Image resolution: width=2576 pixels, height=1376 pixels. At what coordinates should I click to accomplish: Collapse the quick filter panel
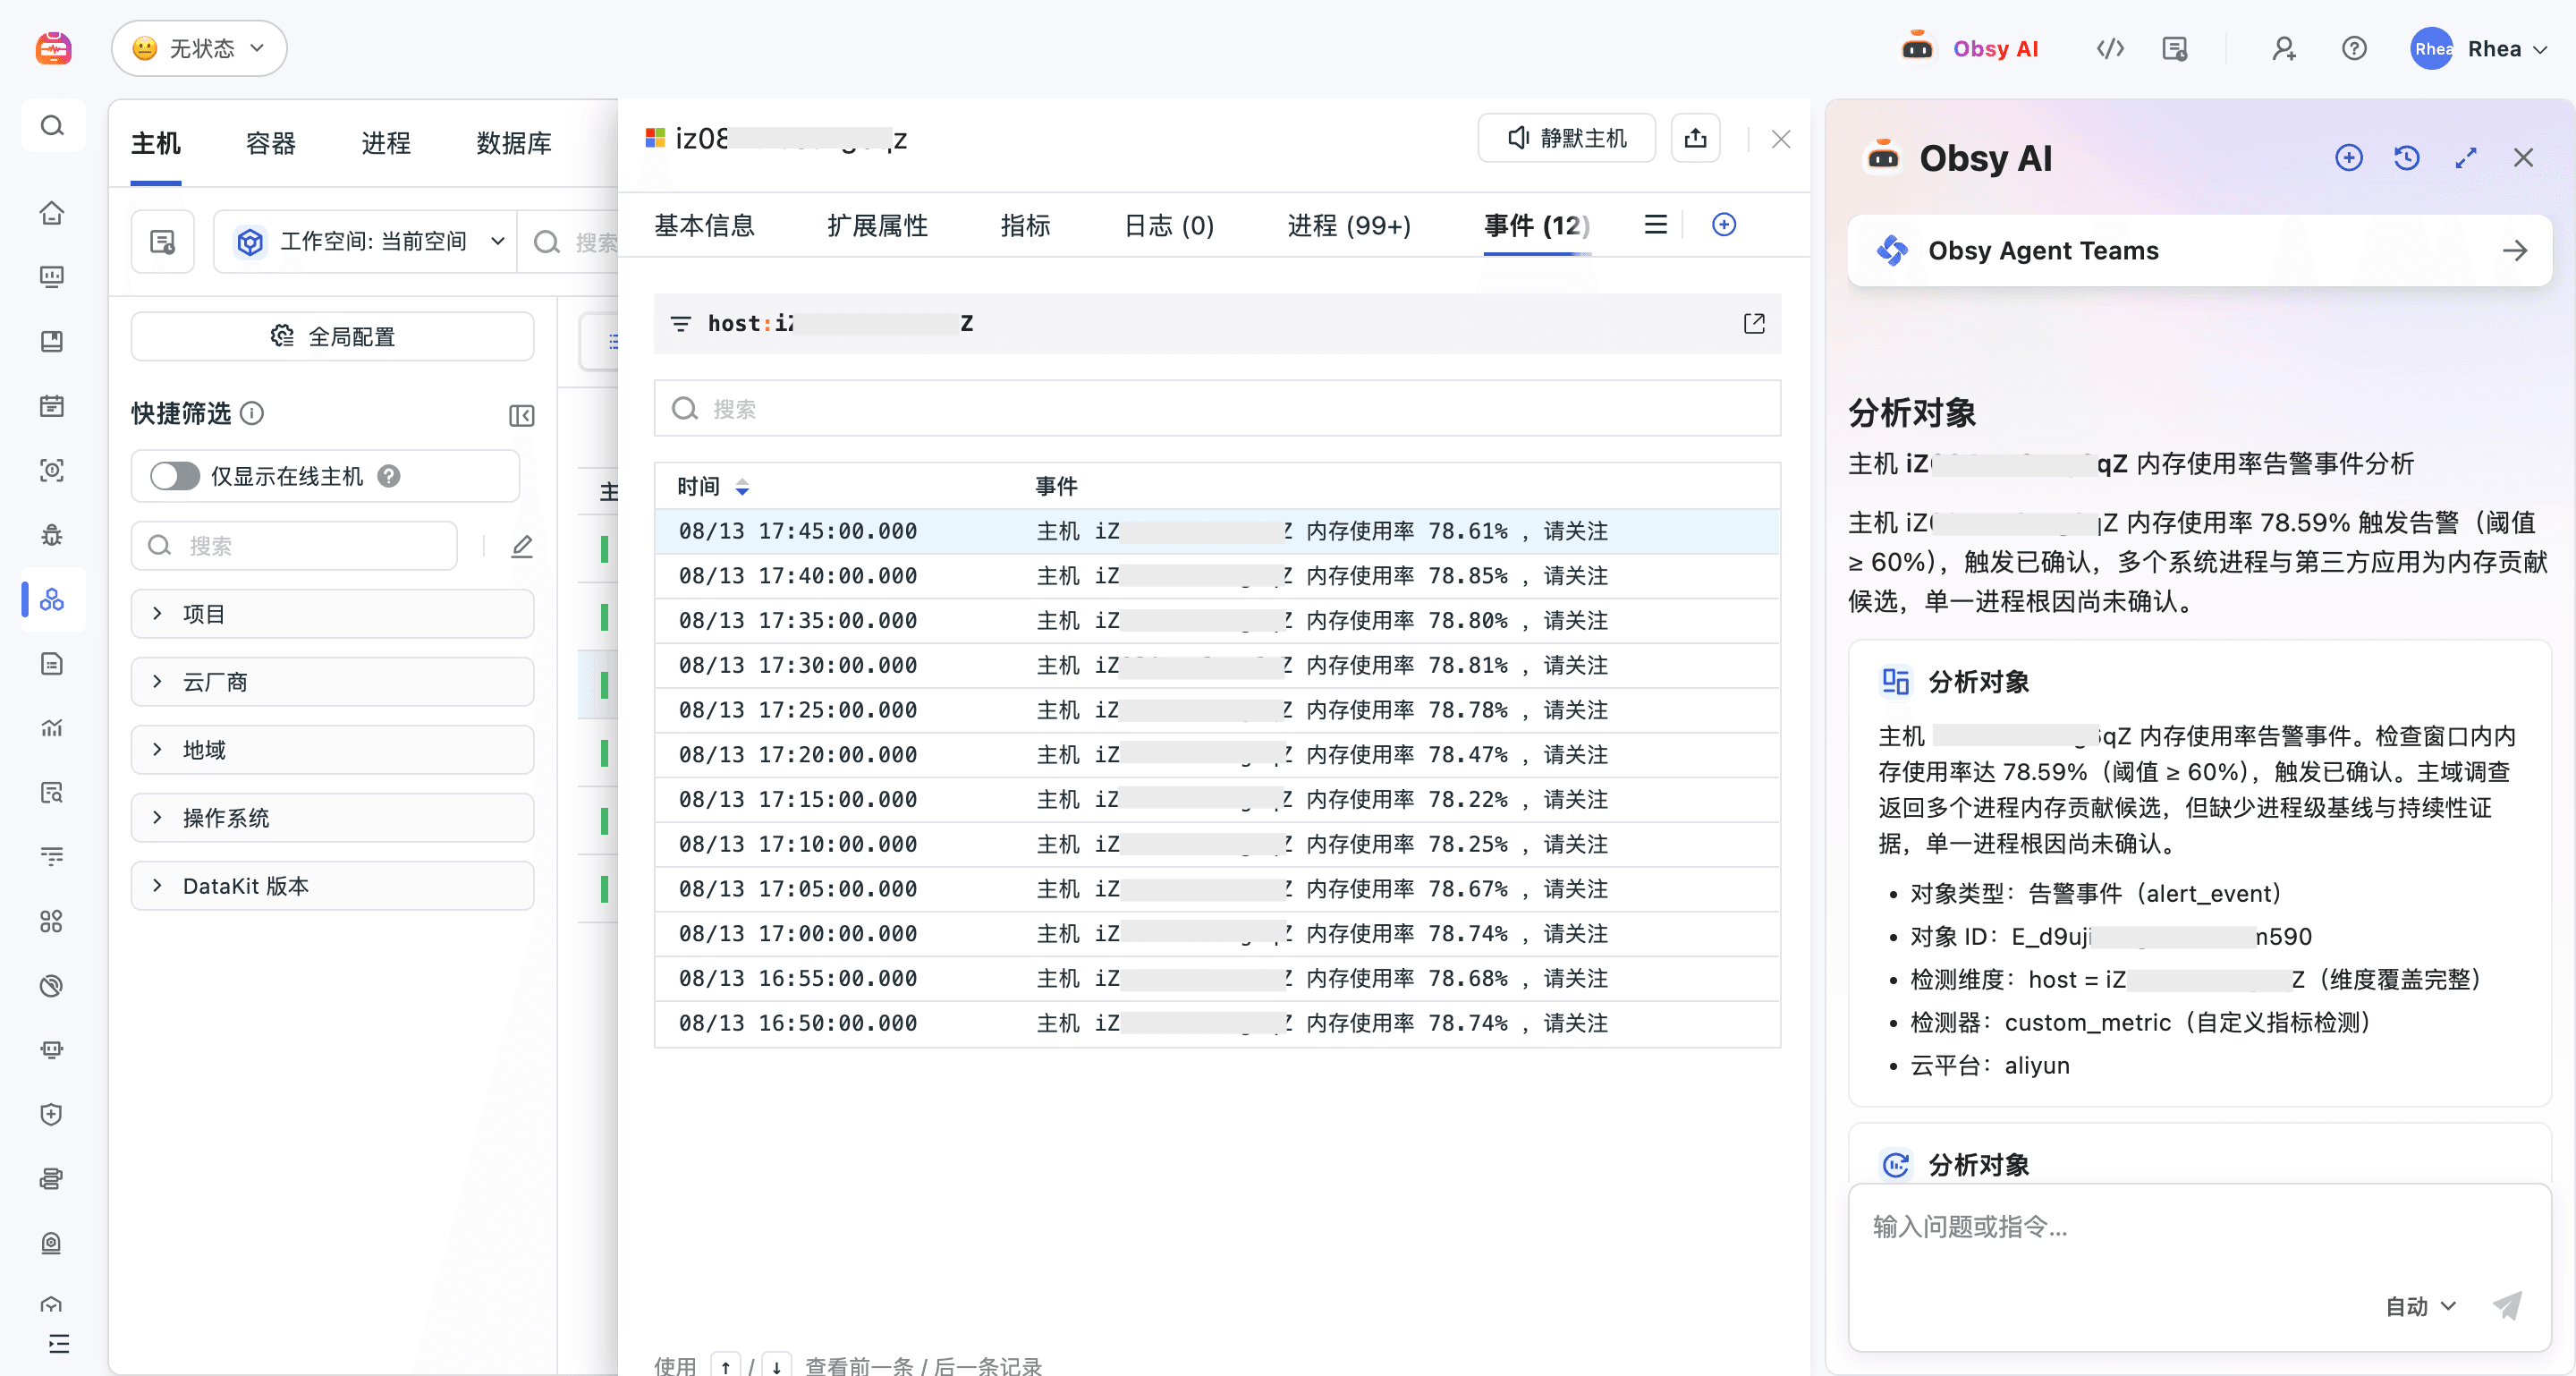point(522,415)
